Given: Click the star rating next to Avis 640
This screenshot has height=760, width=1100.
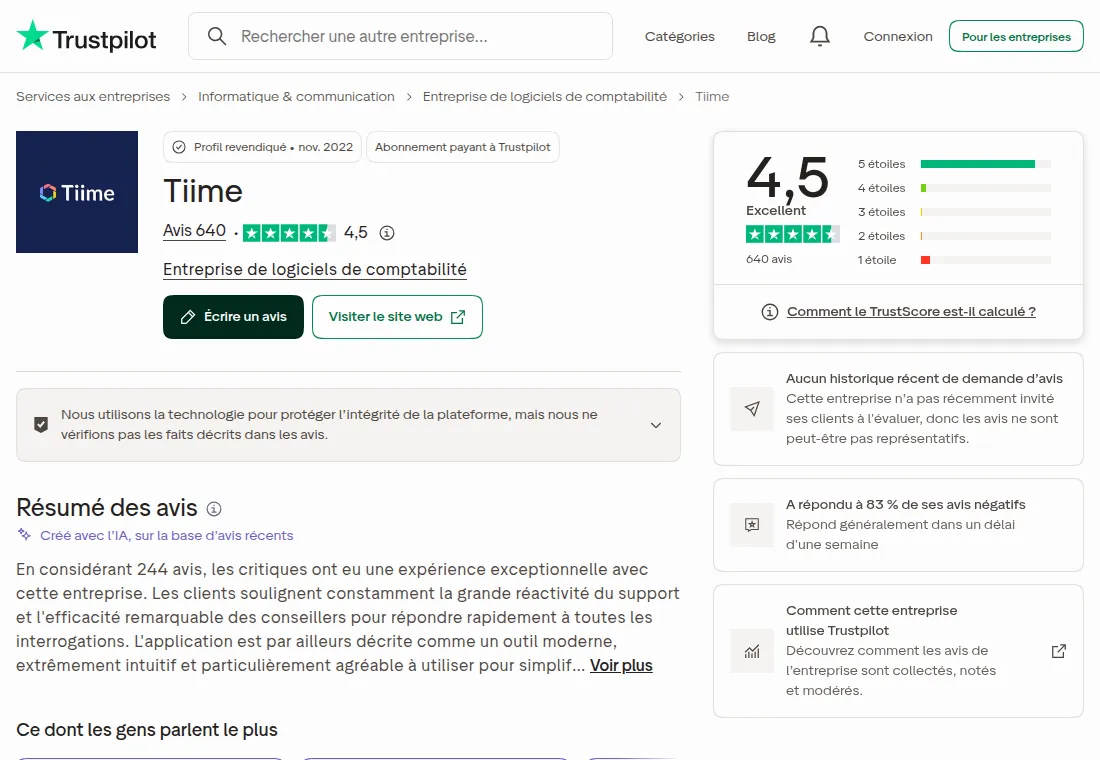Looking at the screenshot, I should click(289, 233).
